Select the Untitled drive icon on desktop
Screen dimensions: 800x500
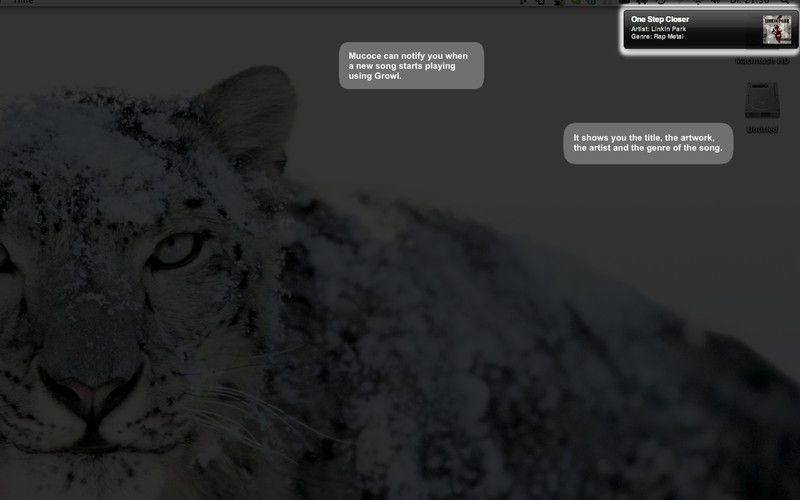pyautogui.click(x=762, y=101)
